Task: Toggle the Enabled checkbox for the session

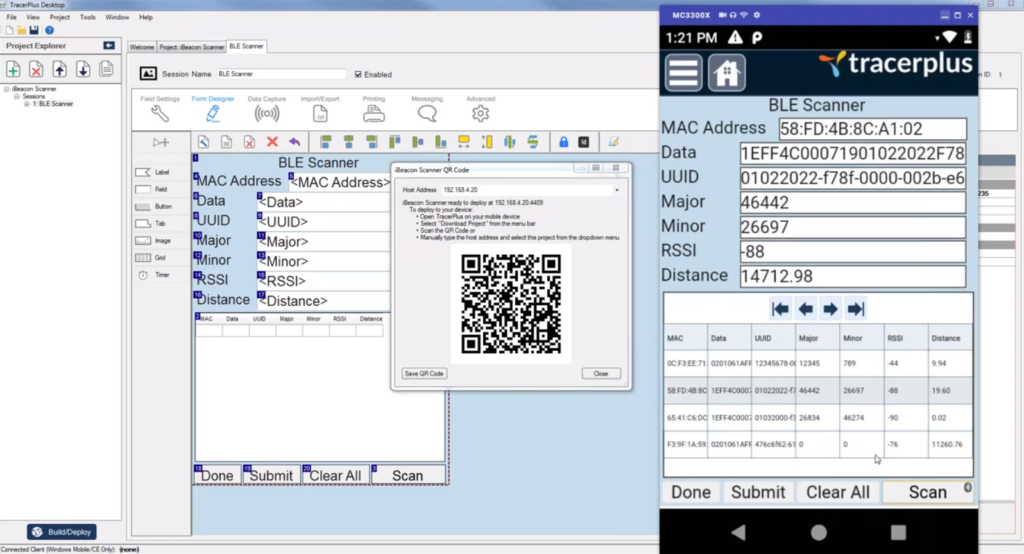Action: click(358, 74)
